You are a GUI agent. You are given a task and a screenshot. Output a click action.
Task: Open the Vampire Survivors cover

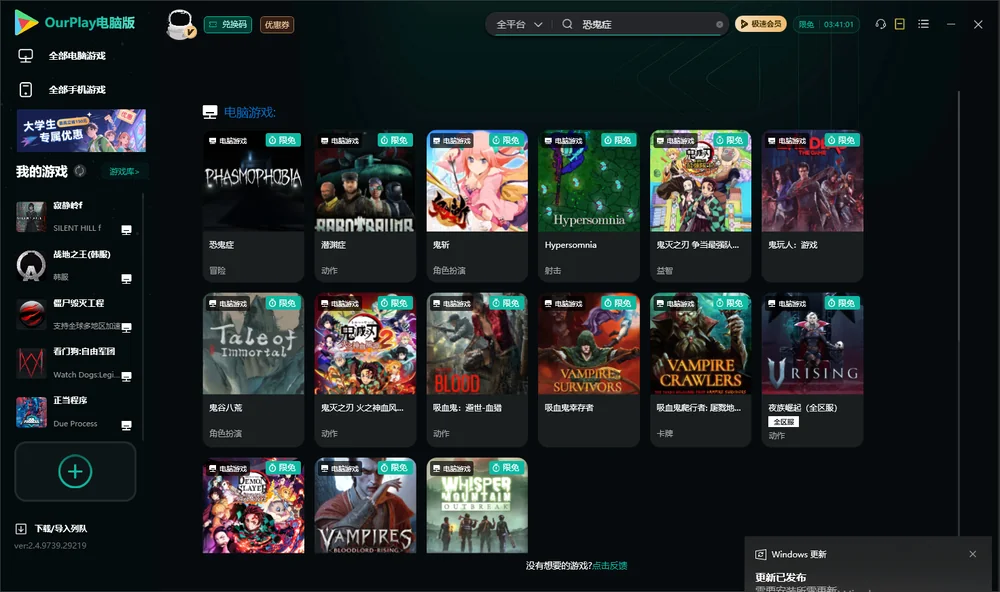[589, 344]
